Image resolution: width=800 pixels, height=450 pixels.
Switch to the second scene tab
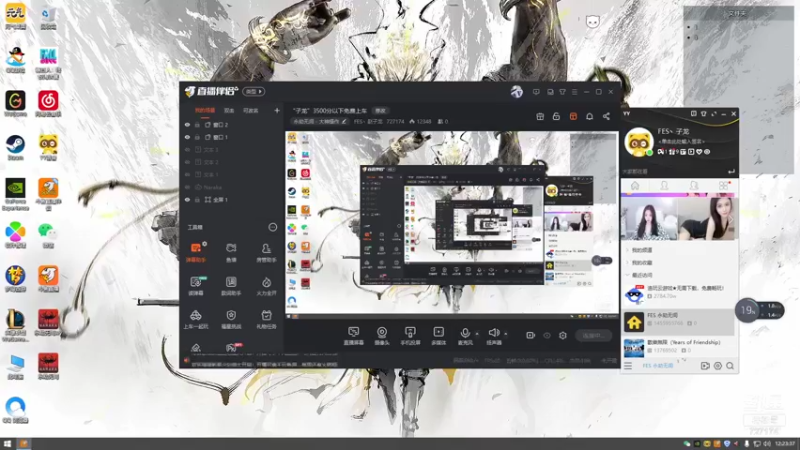pos(229,110)
